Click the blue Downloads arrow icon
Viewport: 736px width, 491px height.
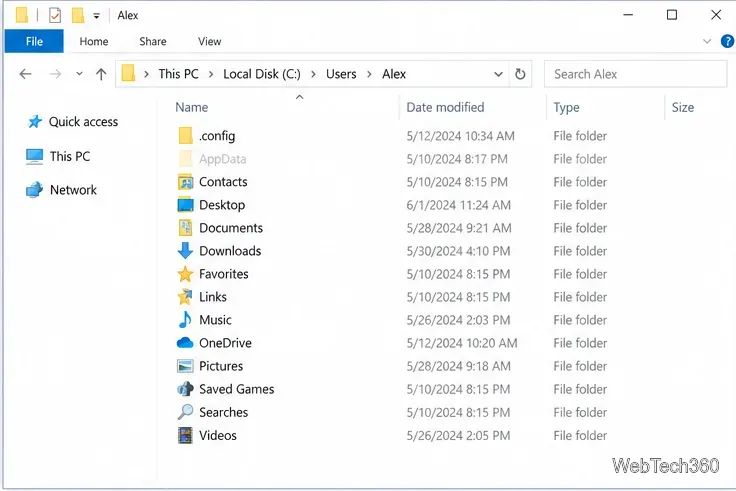[185, 251]
